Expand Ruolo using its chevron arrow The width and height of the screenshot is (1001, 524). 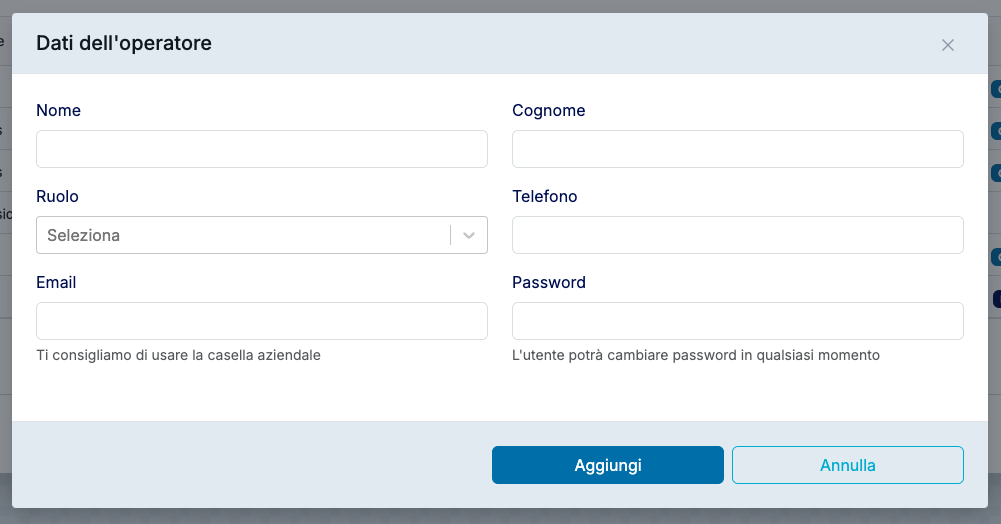[x=469, y=235]
